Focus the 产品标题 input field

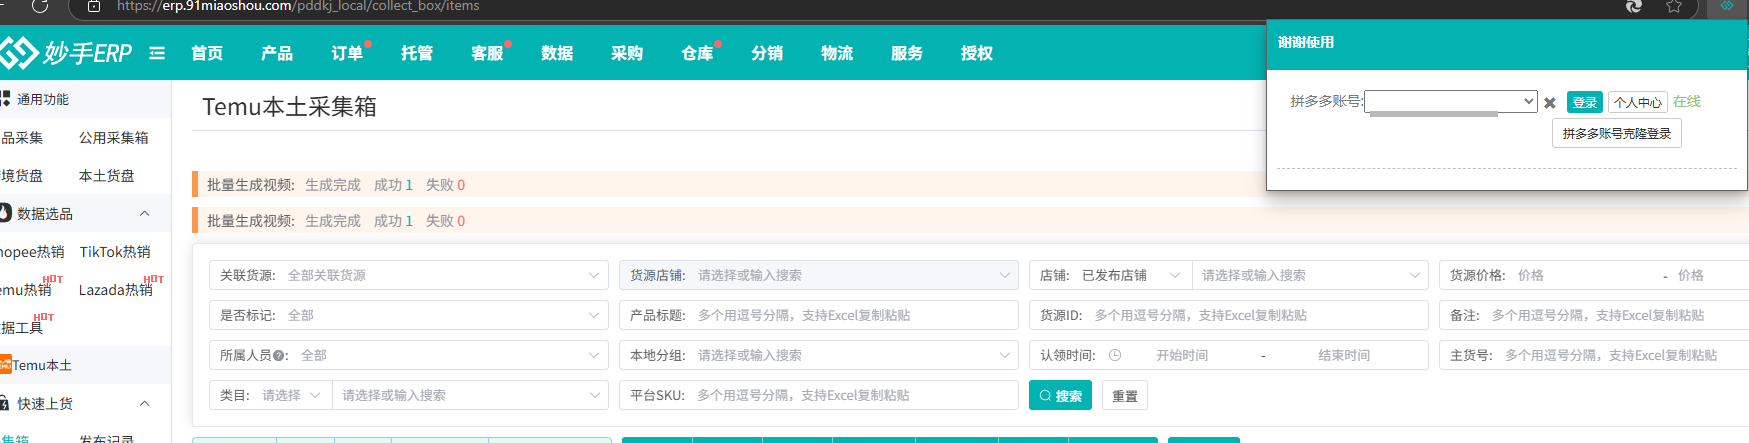pos(819,315)
